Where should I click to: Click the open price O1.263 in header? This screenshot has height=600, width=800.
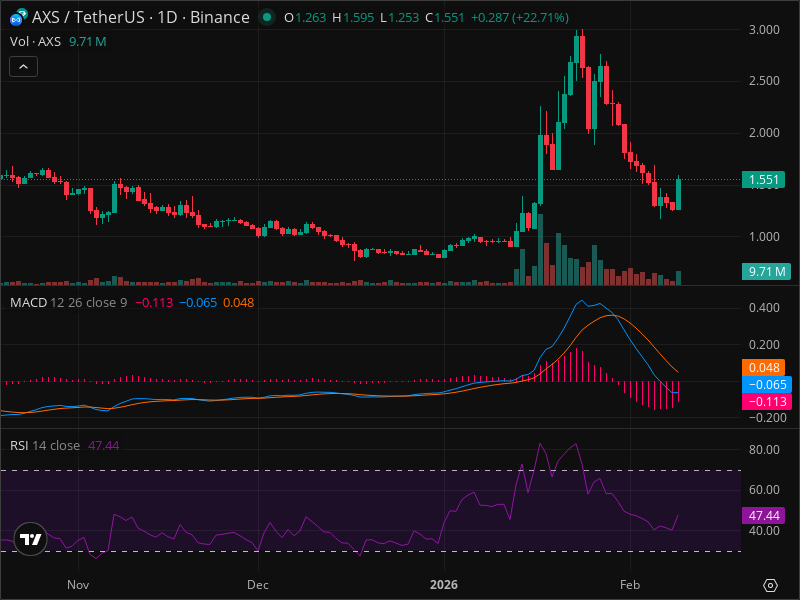[305, 18]
